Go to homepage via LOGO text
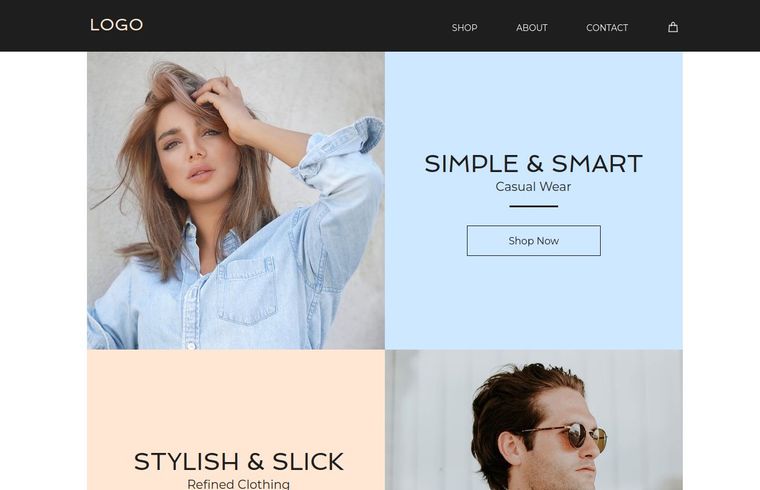Screen dimensions: 760x490 tap(116, 25)
